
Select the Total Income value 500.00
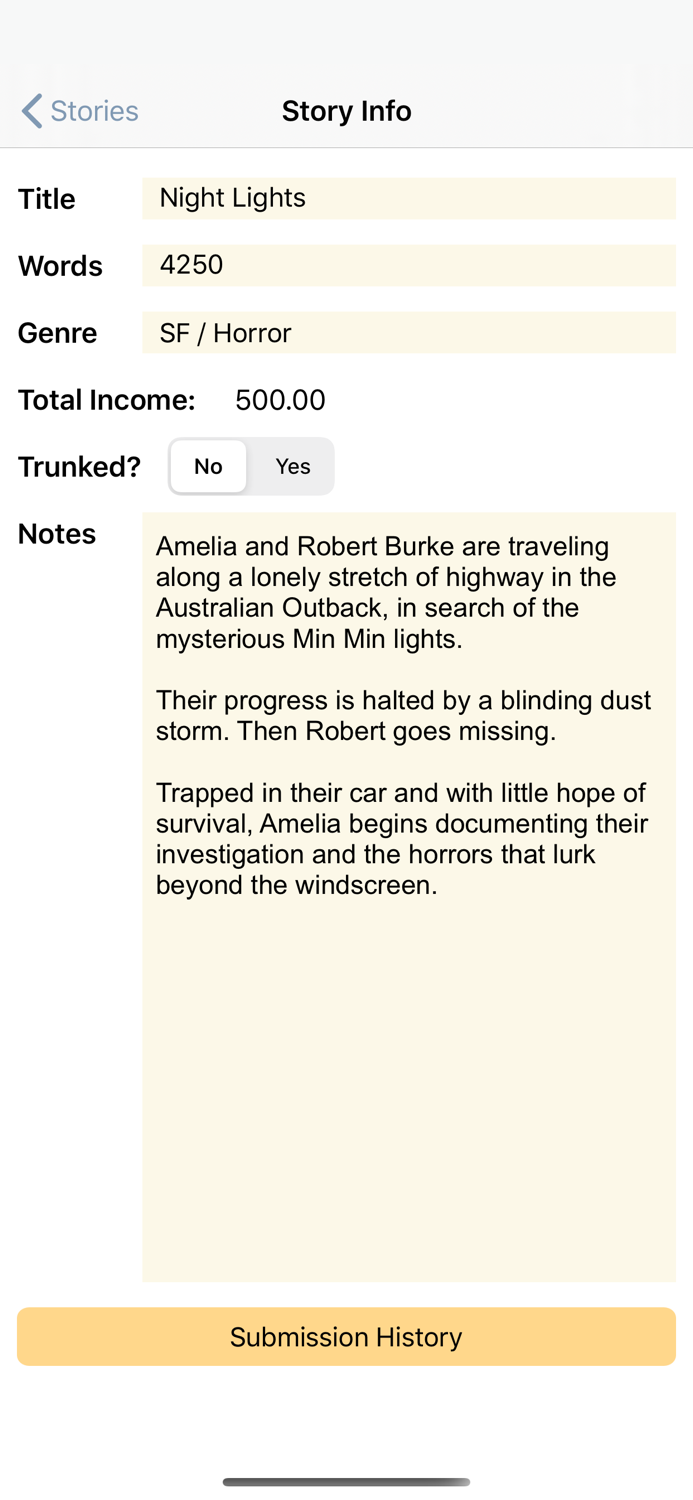(280, 399)
